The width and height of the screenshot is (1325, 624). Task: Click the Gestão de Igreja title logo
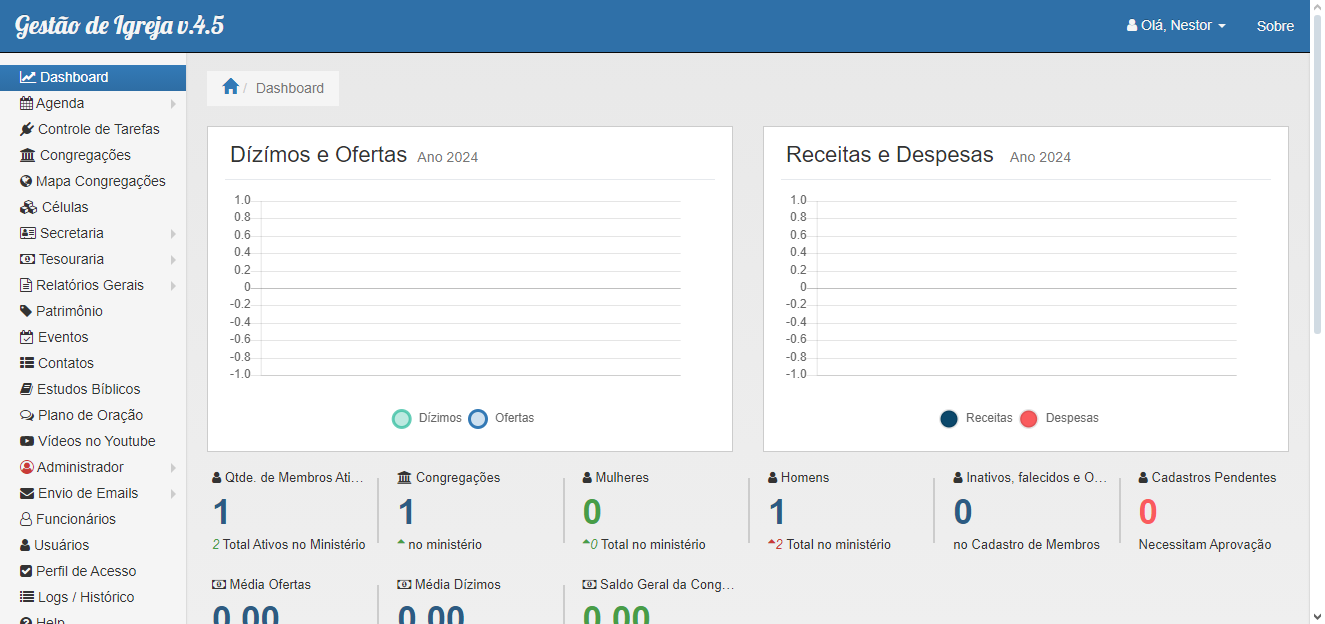pyautogui.click(x=119, y=26)
